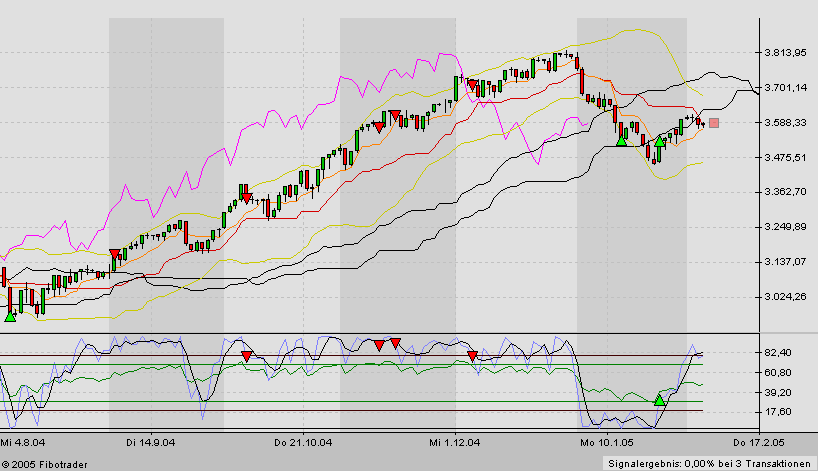
Task: Click the Do 17.2.05 date label
Action: pyautogui.click(x=756, y=441)
